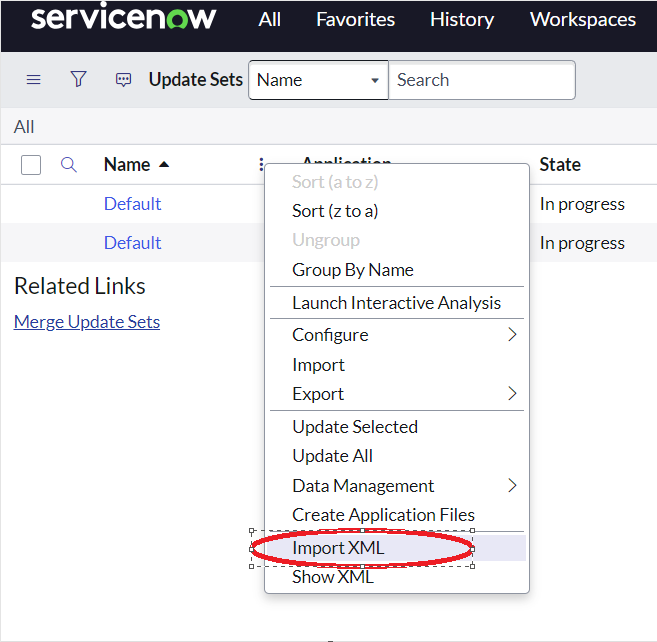Open the Workspaces navigation tab
Viewport: 657px width, 642px height.
[x=582, y=19]
